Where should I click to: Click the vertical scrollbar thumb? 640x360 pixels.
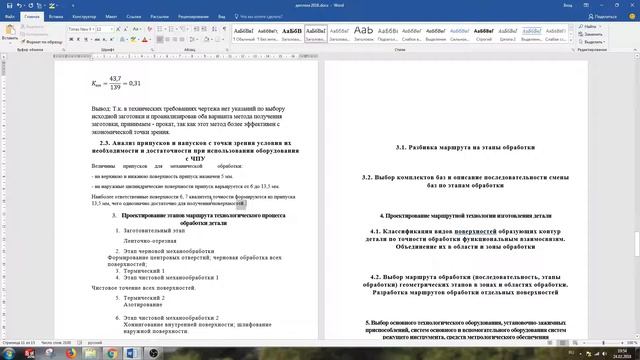(637, 244)
